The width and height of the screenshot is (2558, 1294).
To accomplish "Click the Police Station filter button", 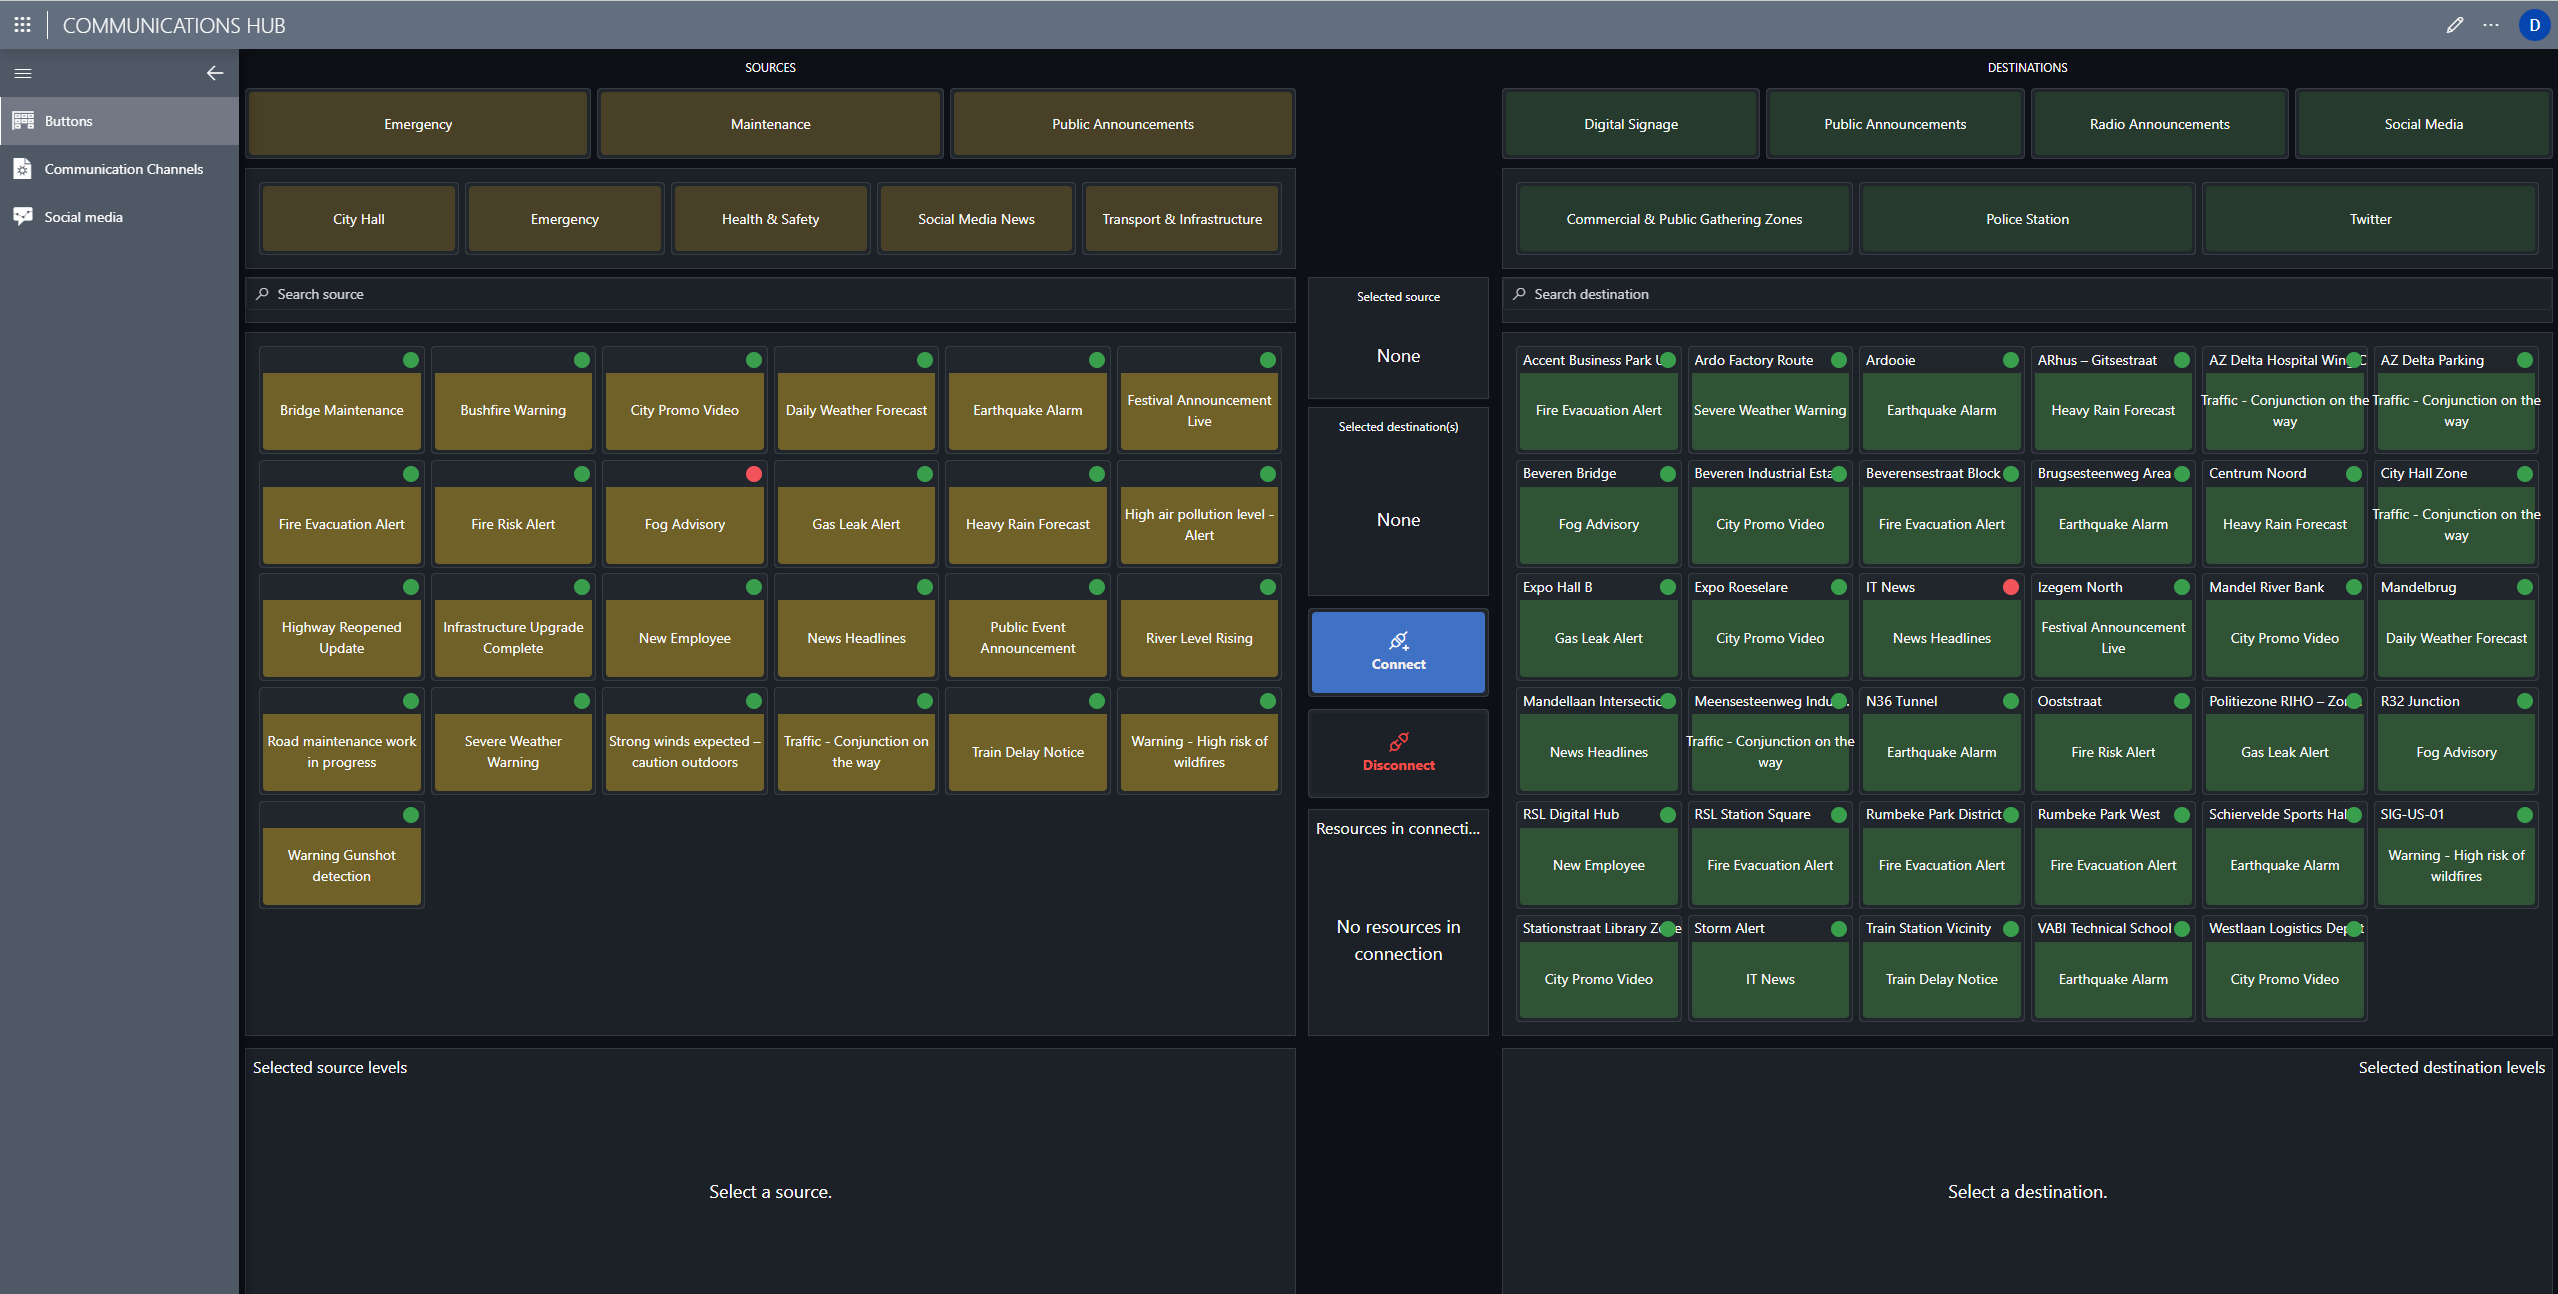I will point(2026,219).
